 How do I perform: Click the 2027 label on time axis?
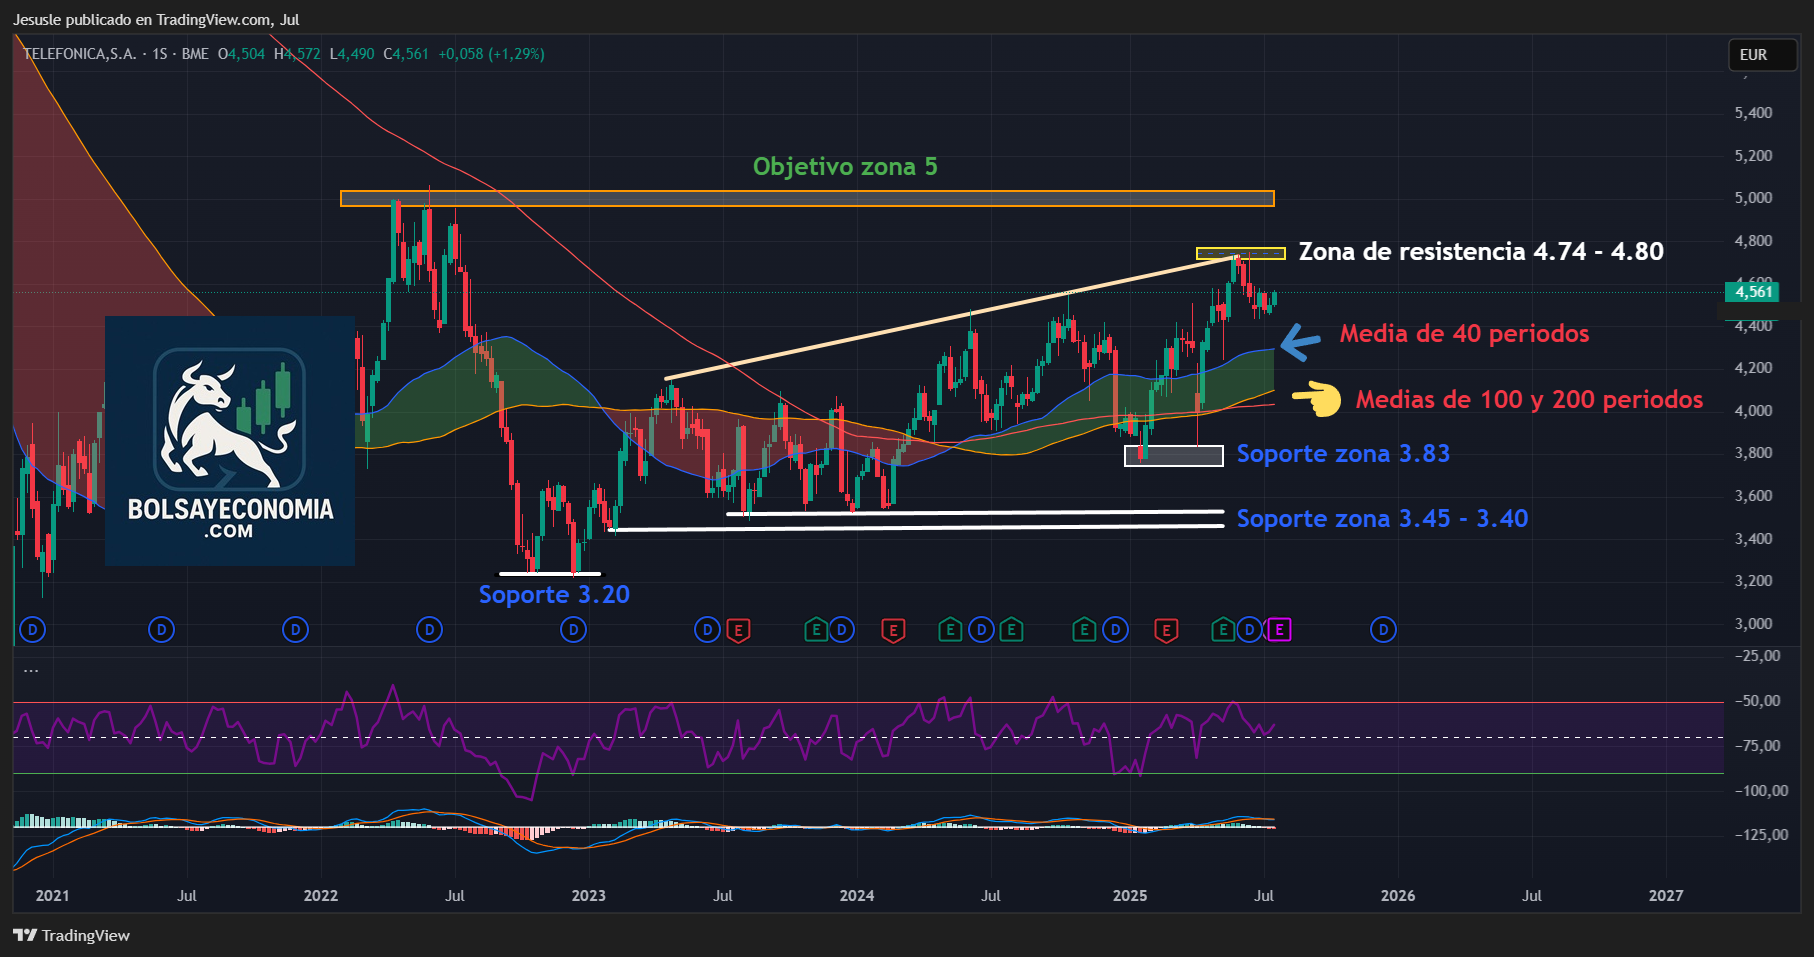[1665, 896]
